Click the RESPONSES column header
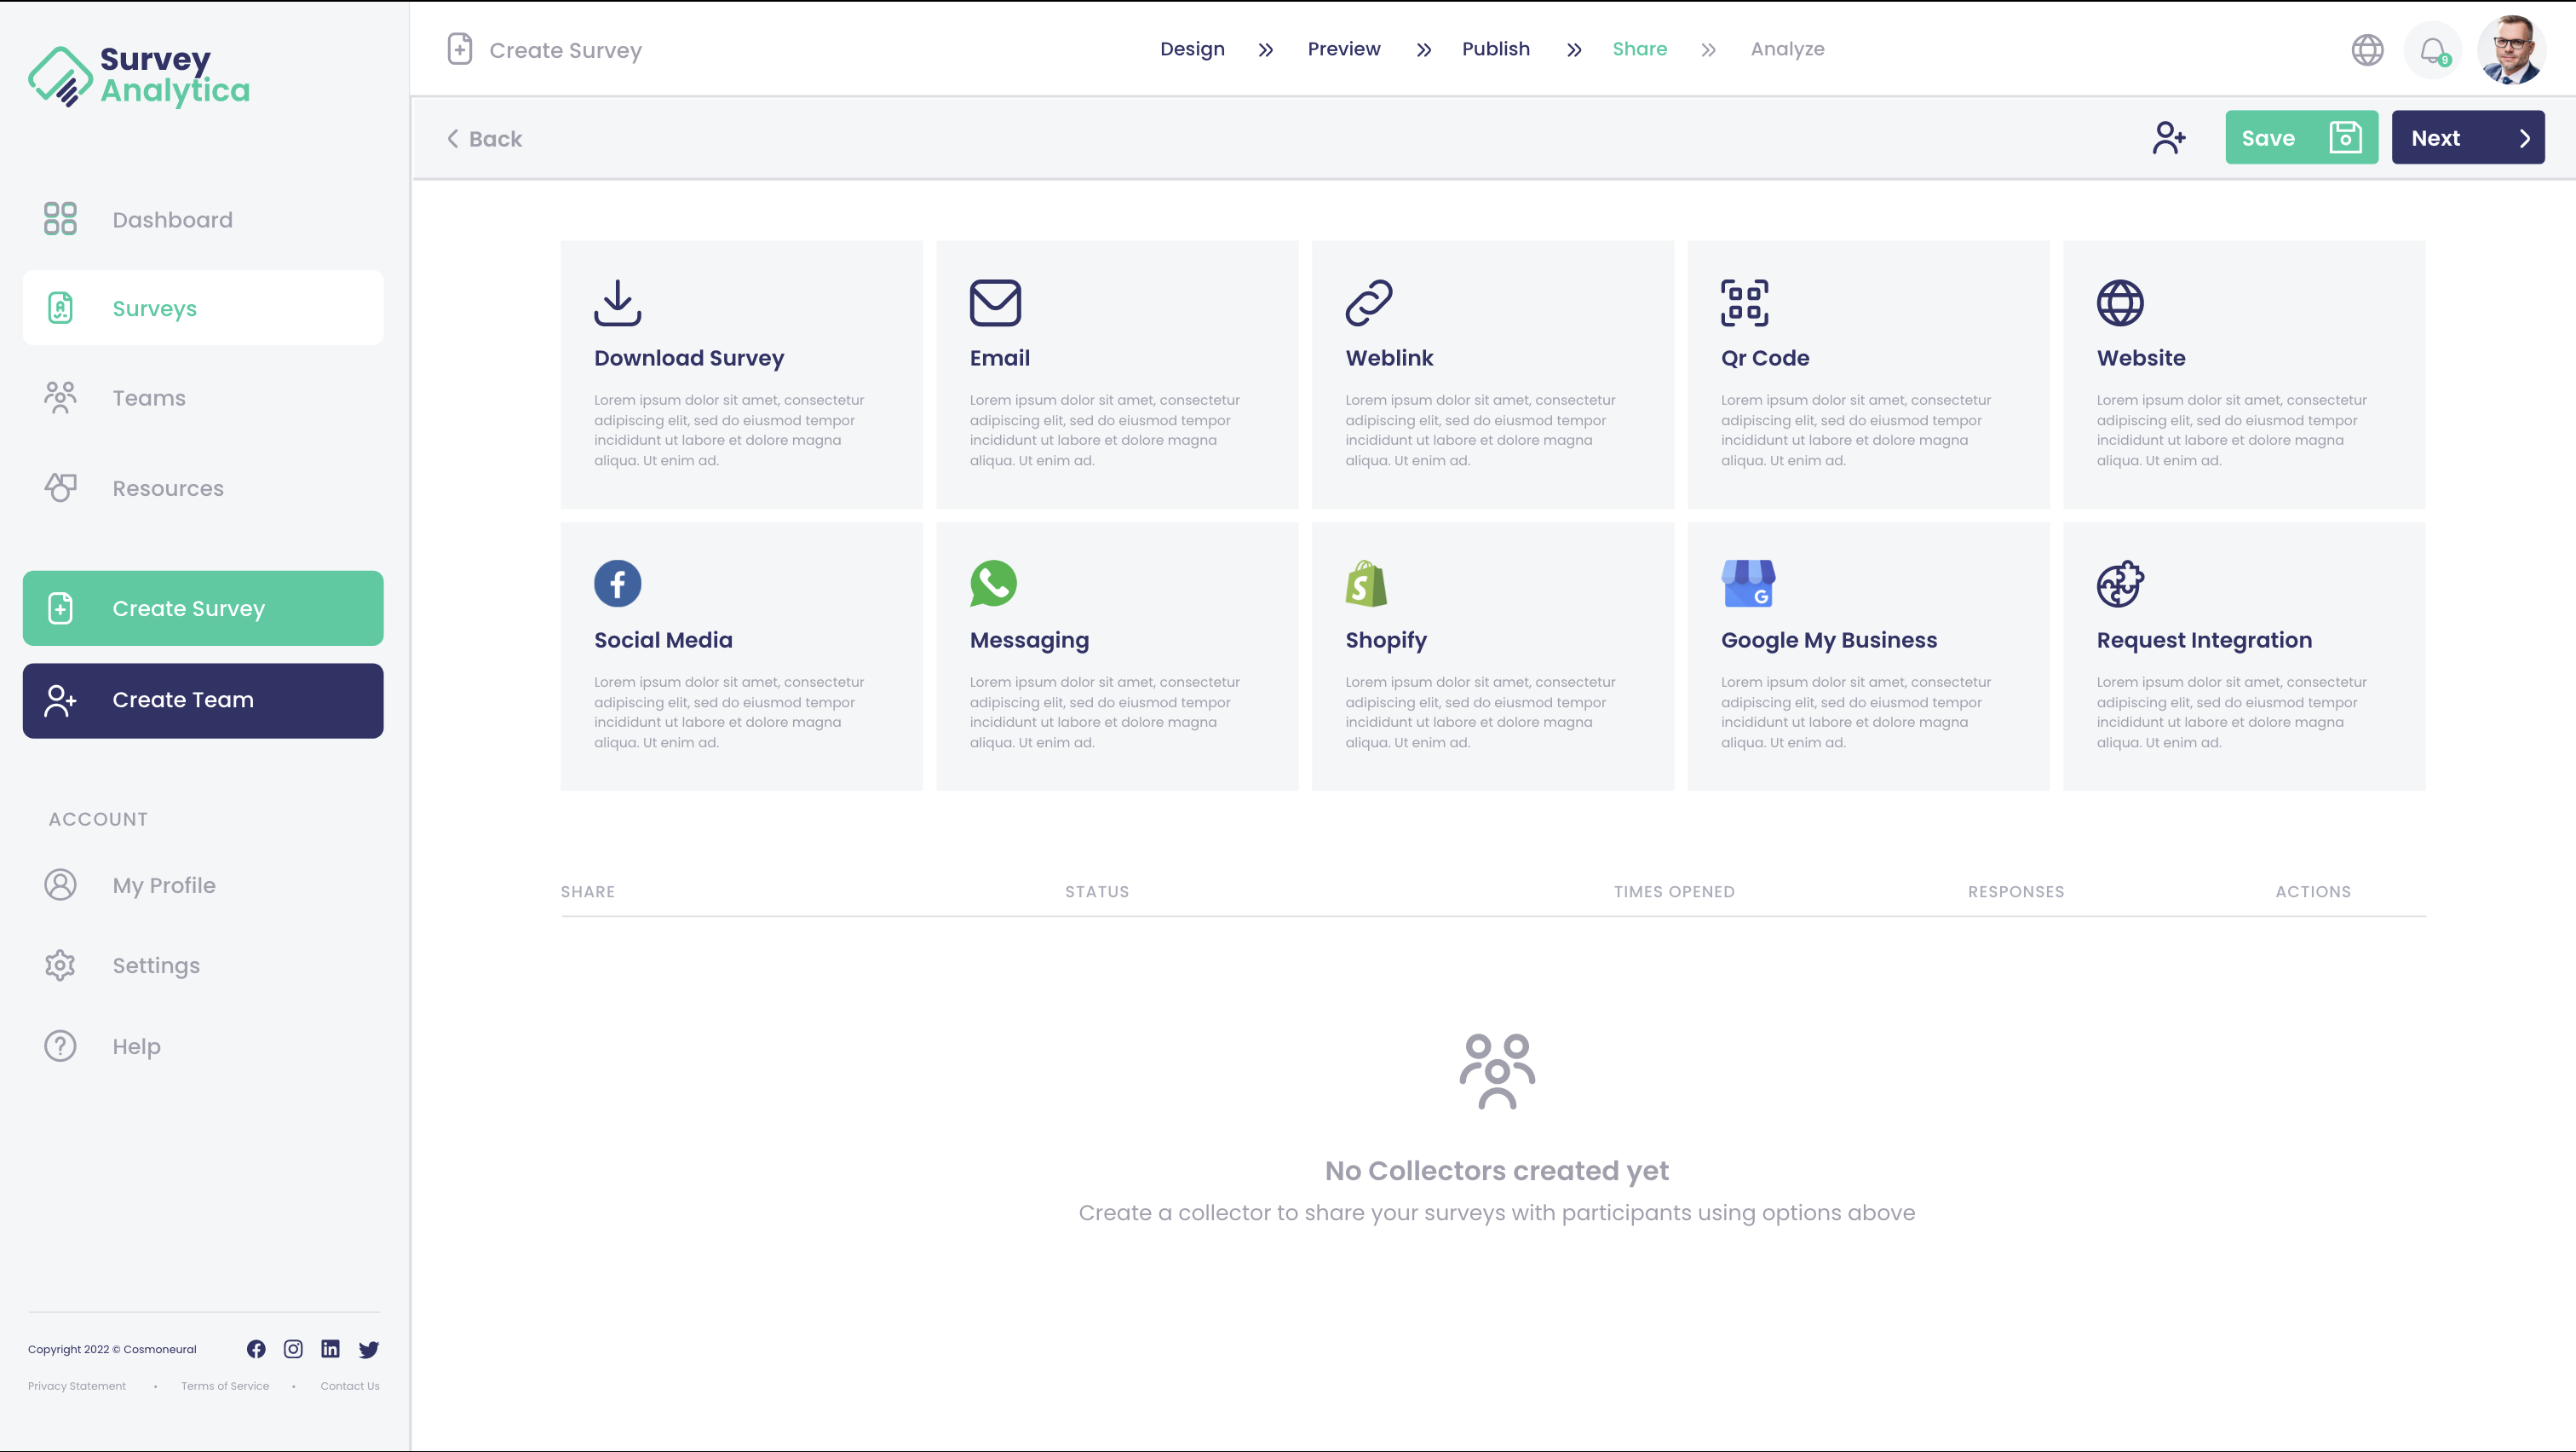The image size is (2576, 1452). pyautogui.click(x=2015, y=892)
